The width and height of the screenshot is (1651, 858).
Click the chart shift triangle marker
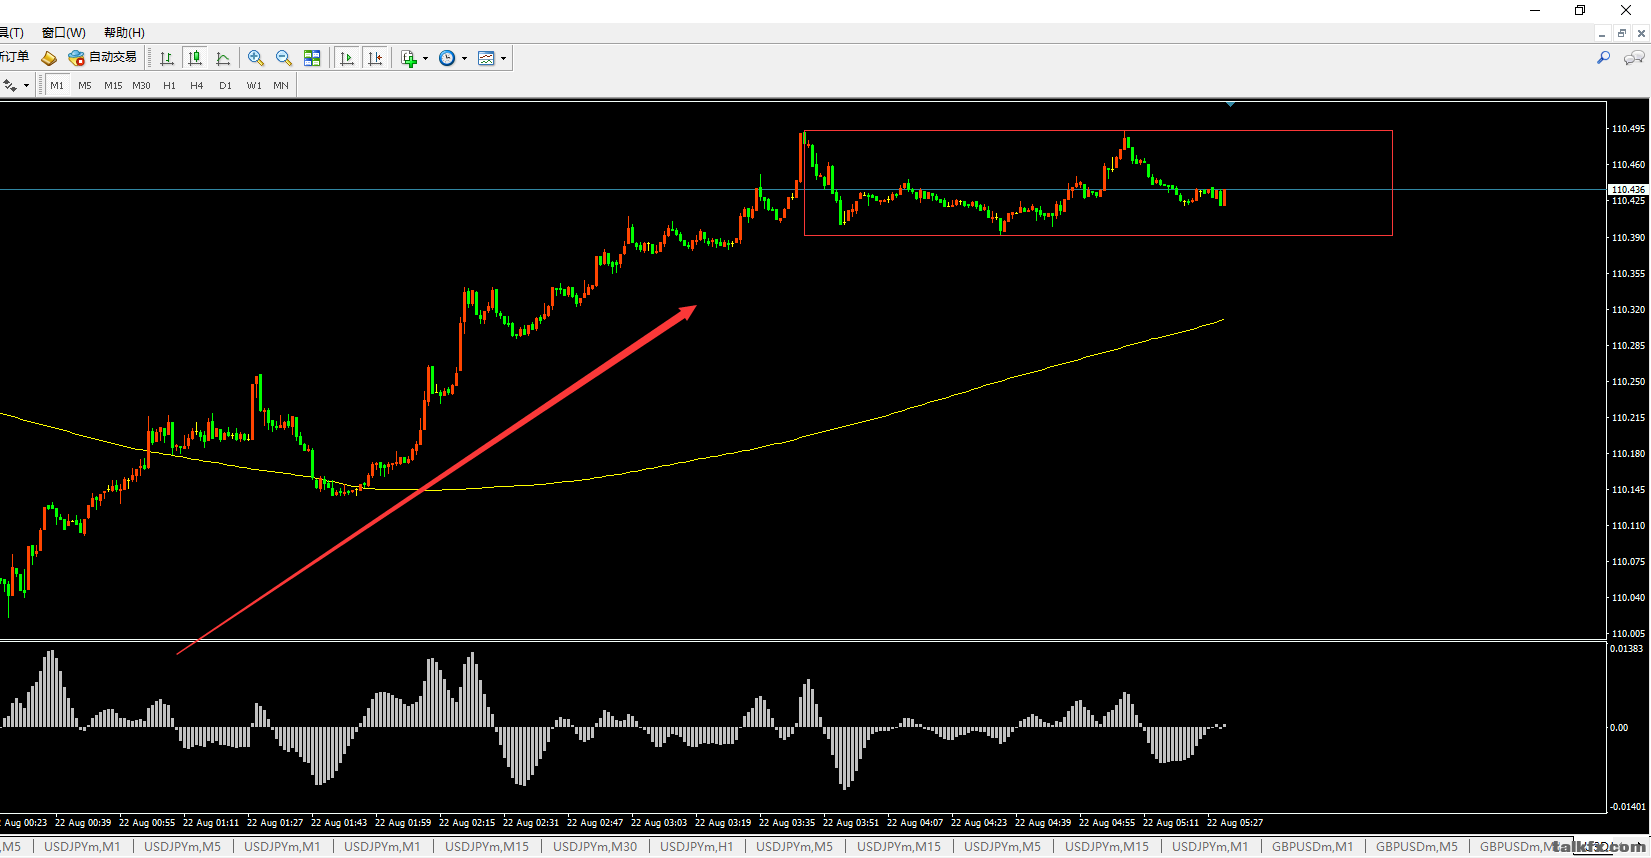[1230, 104]
